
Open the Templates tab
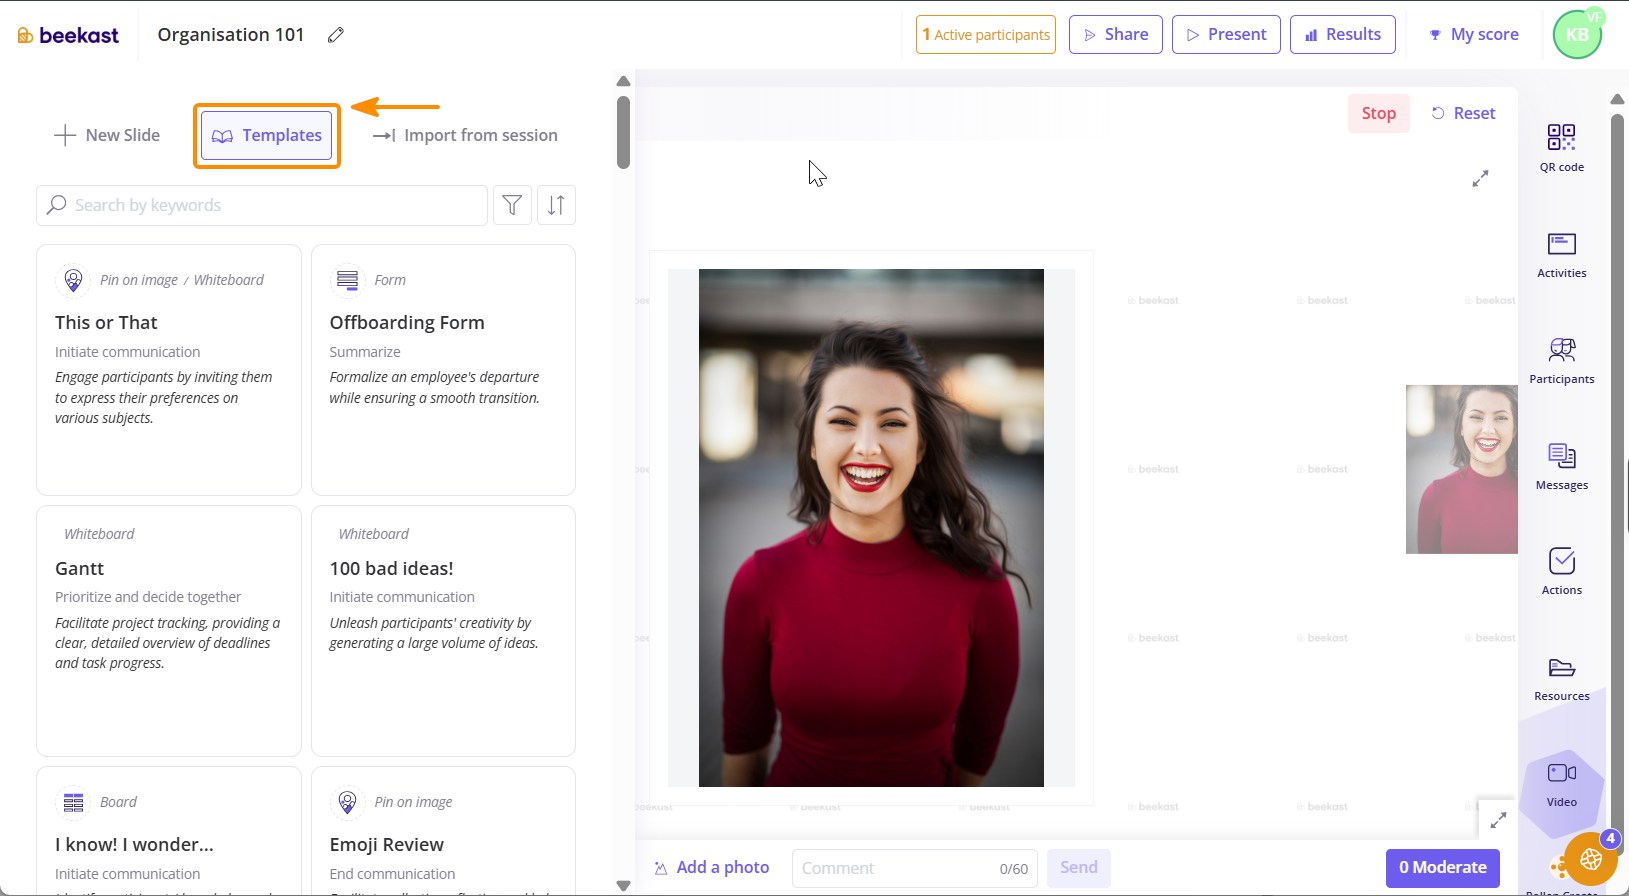[266, 135]
